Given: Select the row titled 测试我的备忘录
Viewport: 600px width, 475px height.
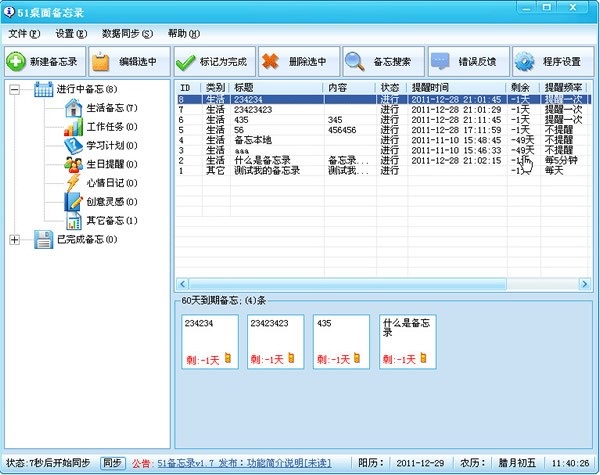Looking at the screenshot, I should pos(384,171).
